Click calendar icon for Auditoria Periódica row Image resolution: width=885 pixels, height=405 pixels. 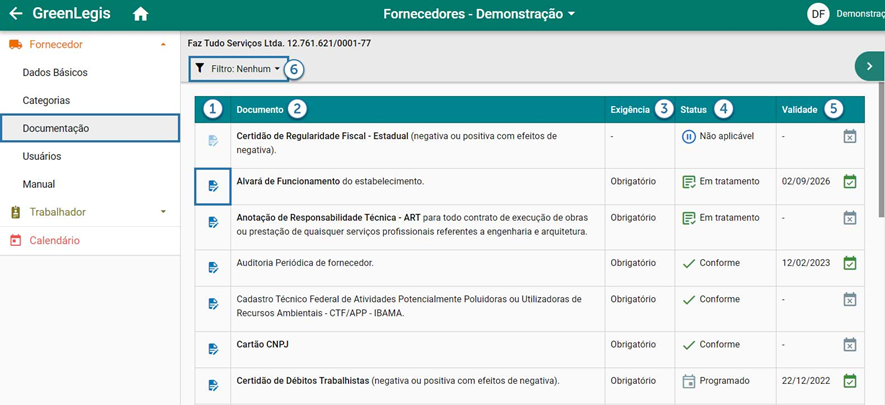coord(849,263)
